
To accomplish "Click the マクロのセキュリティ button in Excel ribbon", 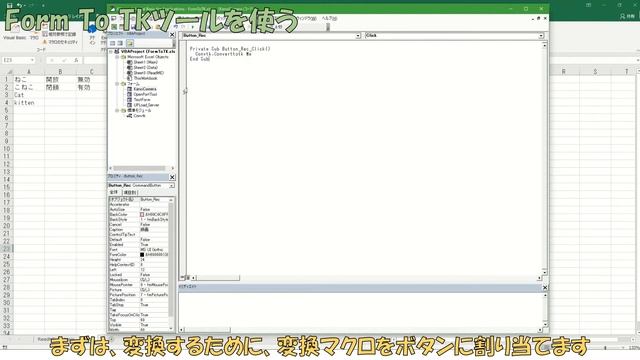I will pyautogui.click(x=60, y=42).
